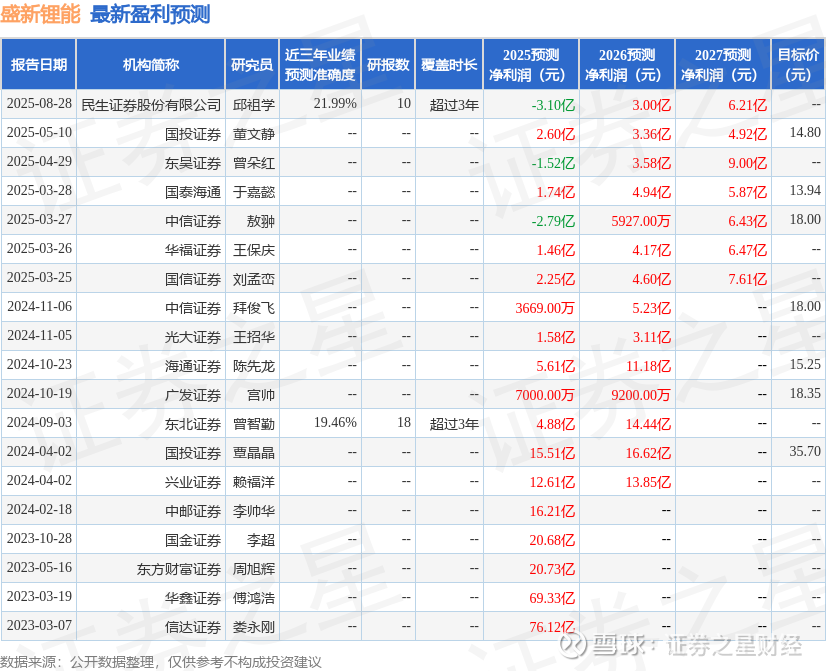Click 2025 profit value 76.12亿
Screen dimensions: 826x671
(552, 627)
